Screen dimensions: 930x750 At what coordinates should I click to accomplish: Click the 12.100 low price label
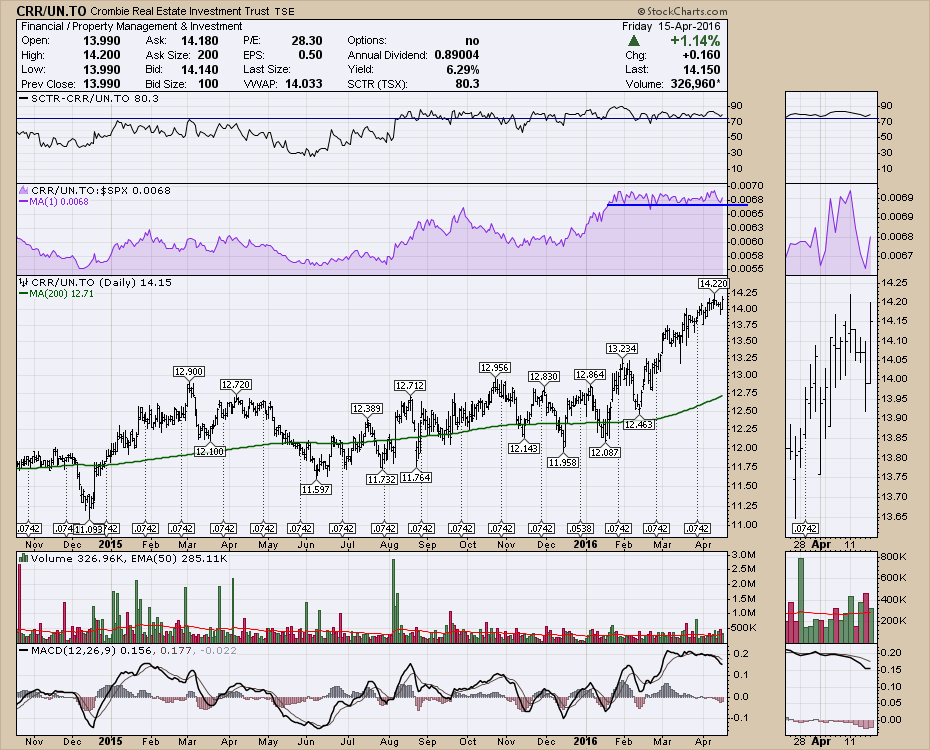point(209,452)
